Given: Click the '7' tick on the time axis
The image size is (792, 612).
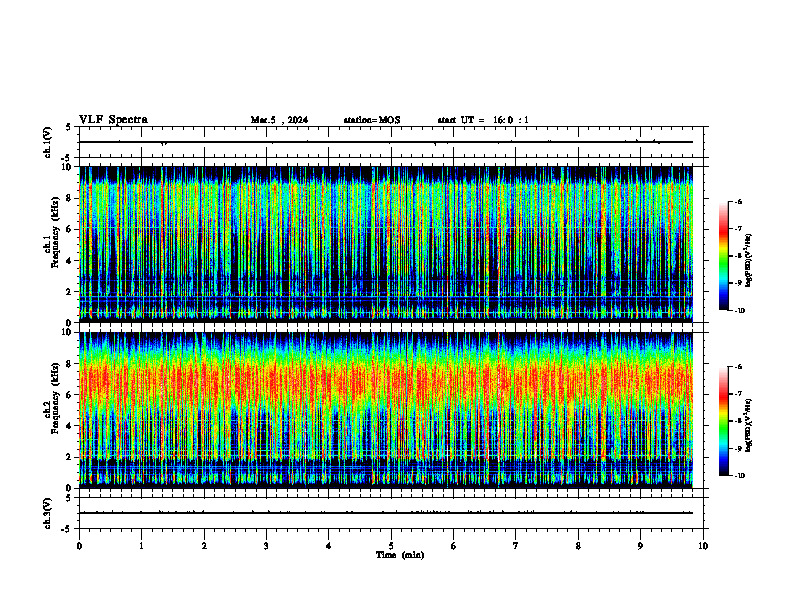Looking at the screenshot, I should [516, 546].
